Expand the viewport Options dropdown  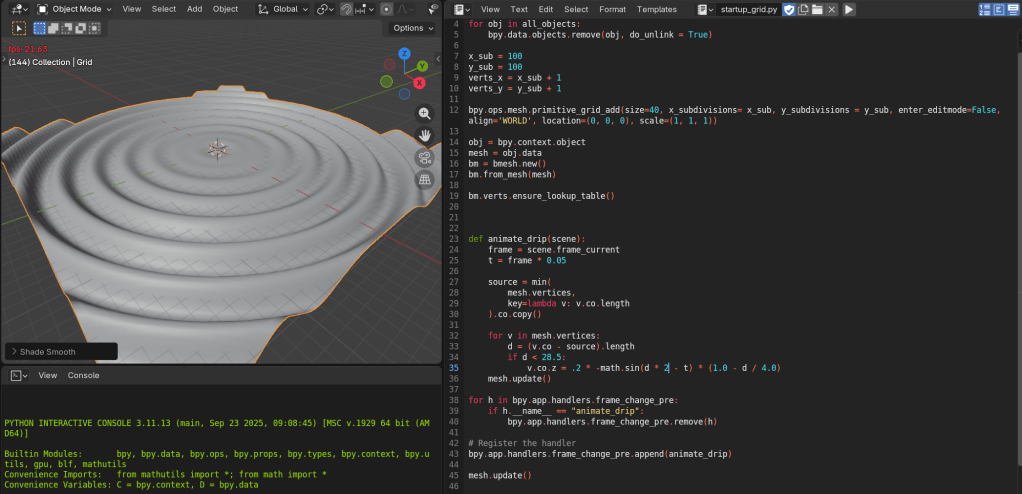(x=412, y=28)
